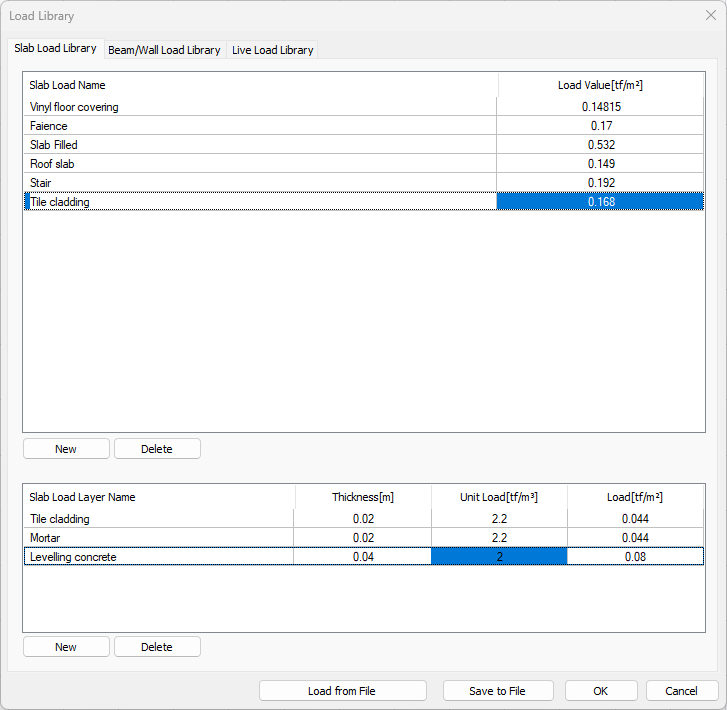Viewport: 727px width, 710px height.
Task: Select the Vinyl floor covering row
Action: pyautogui.click(x=75, y=107)
